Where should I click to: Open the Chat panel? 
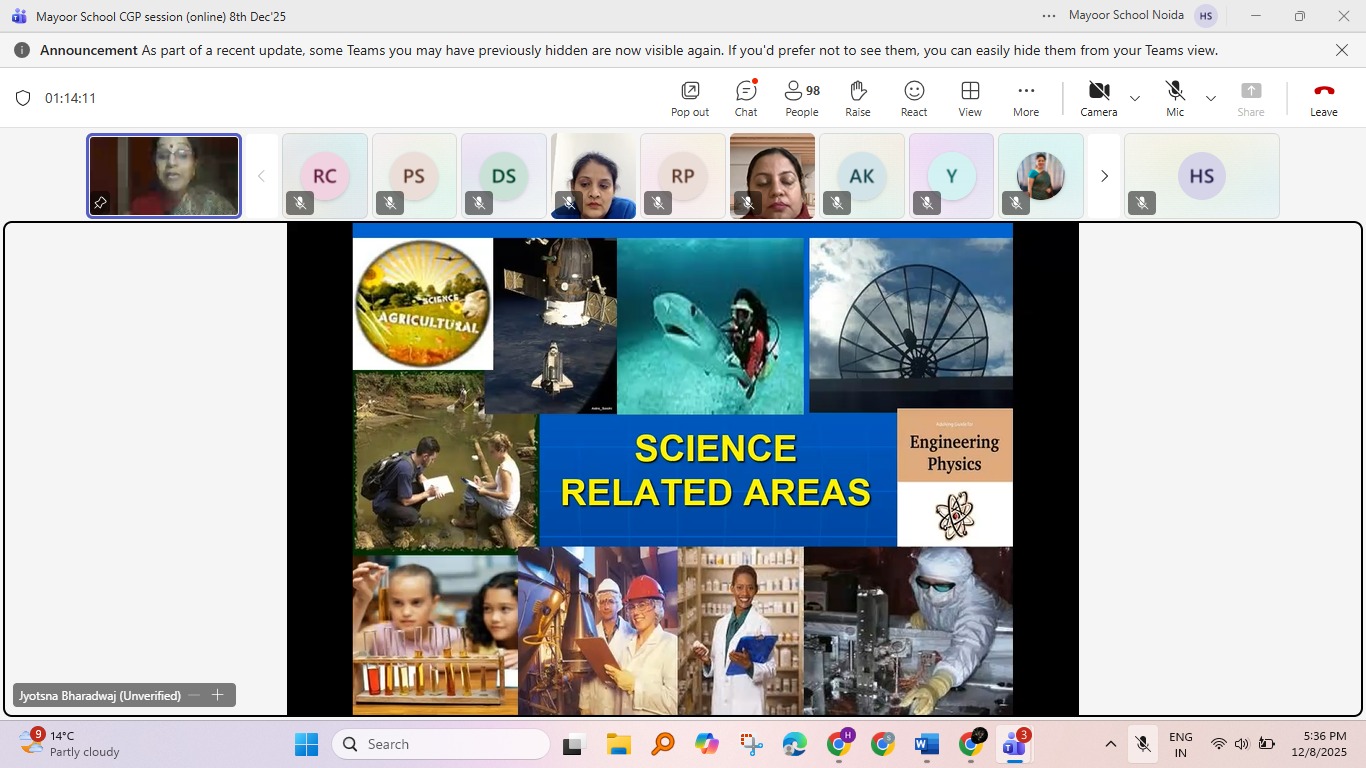click(746, 98)
